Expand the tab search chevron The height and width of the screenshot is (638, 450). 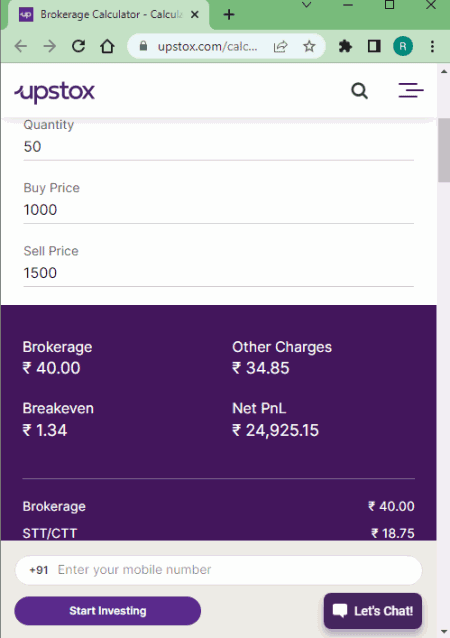coord(307,5)
